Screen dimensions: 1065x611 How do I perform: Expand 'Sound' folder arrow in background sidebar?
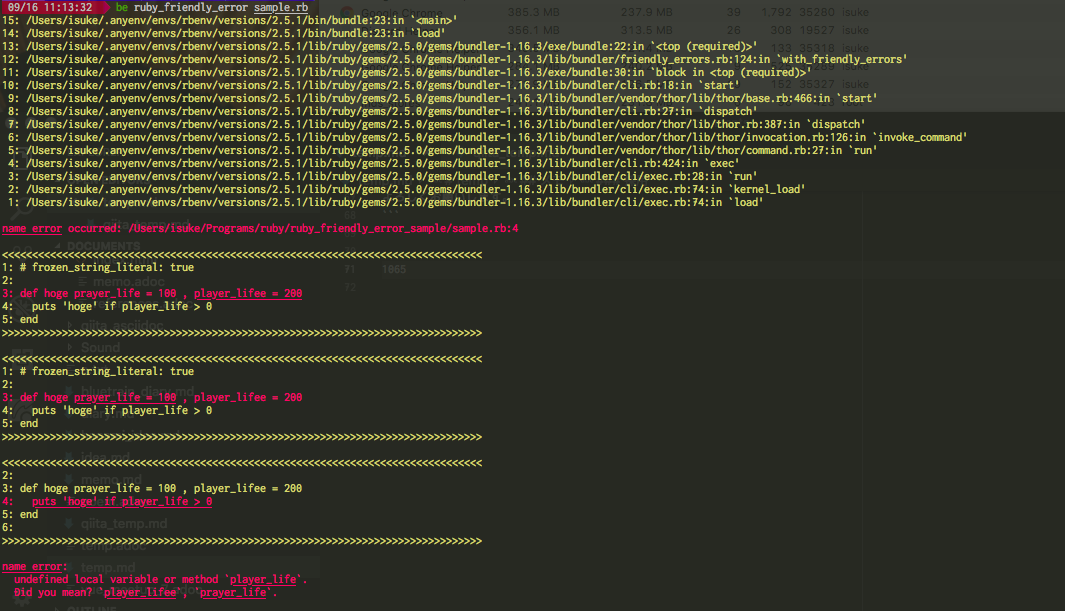pyautogui.click(x=71, y=347)
